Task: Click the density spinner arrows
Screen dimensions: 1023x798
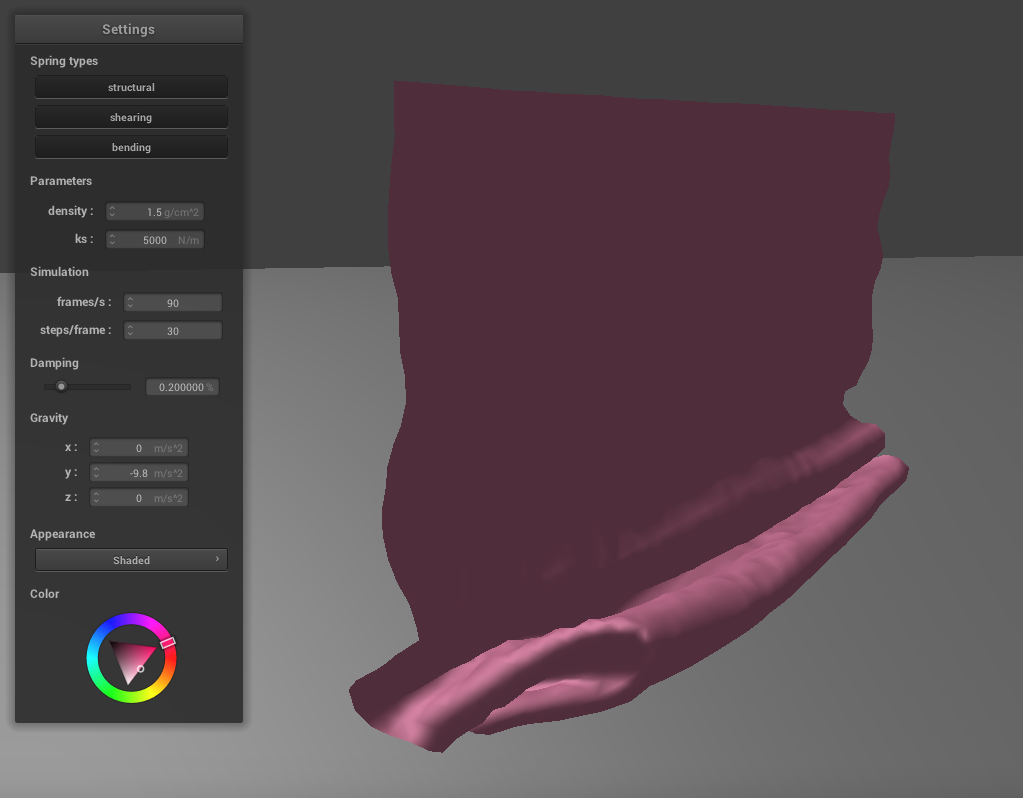Action: (112, 212)
